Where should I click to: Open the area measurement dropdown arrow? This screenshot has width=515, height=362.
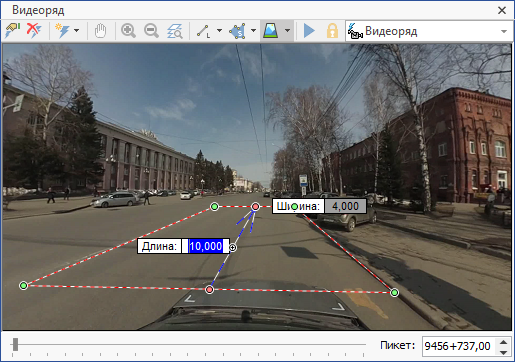(x=253, y=31)
